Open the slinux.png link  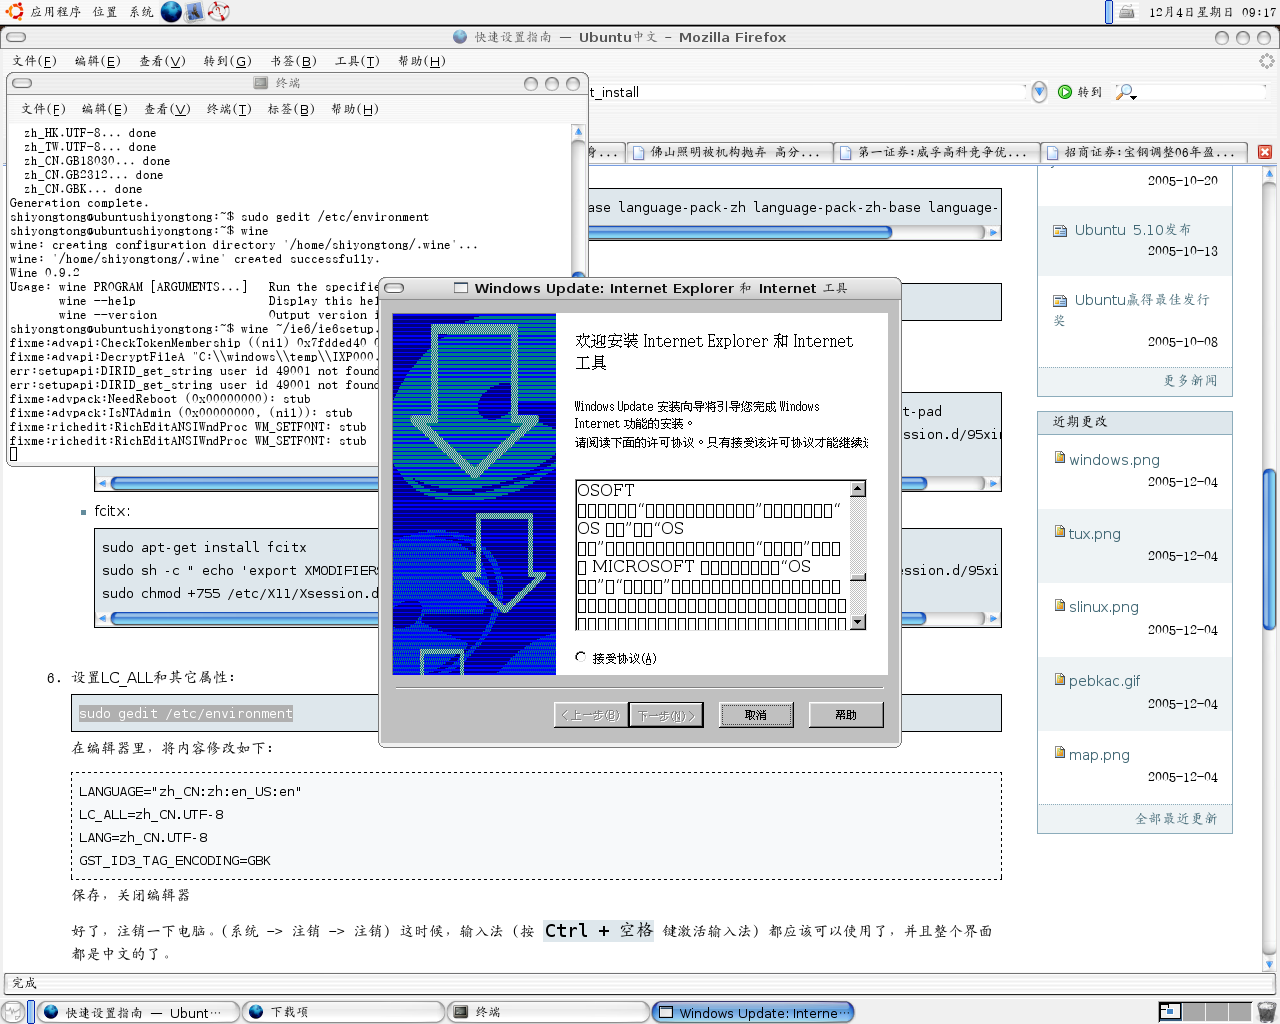(1104, 607)
